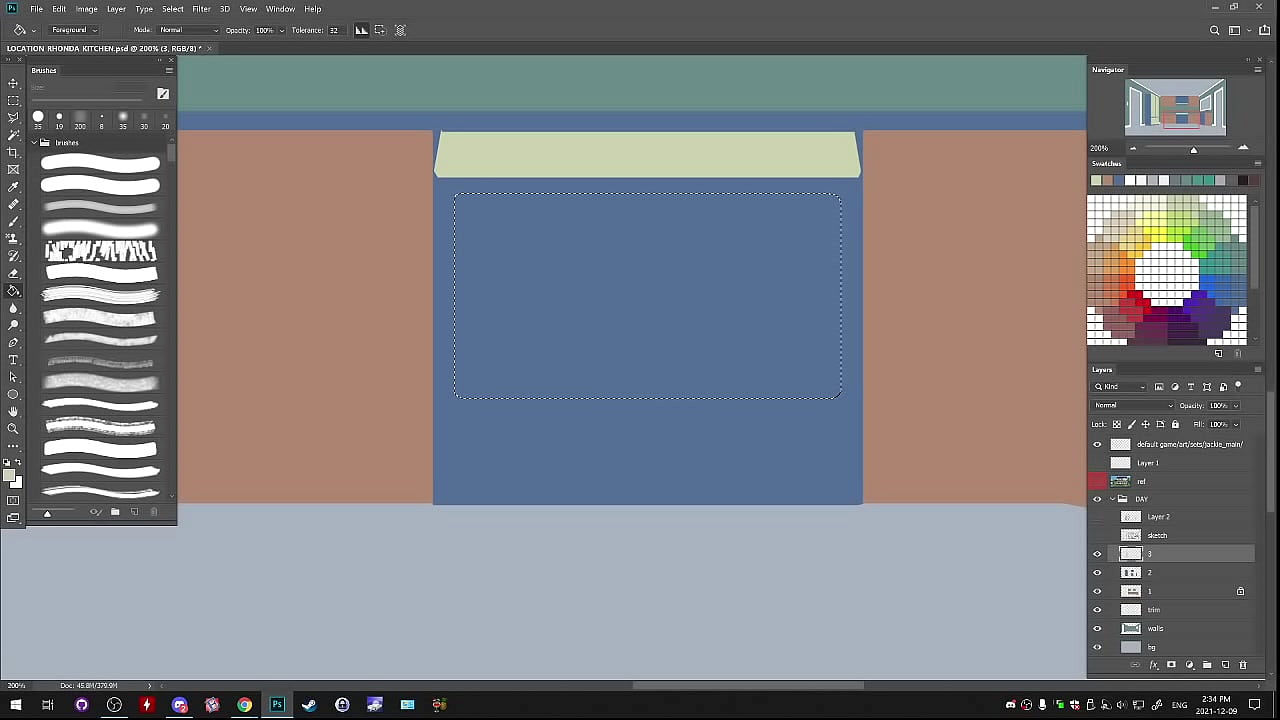
Task: Collapse the DAY layer group
Action: click(1112, 499)
